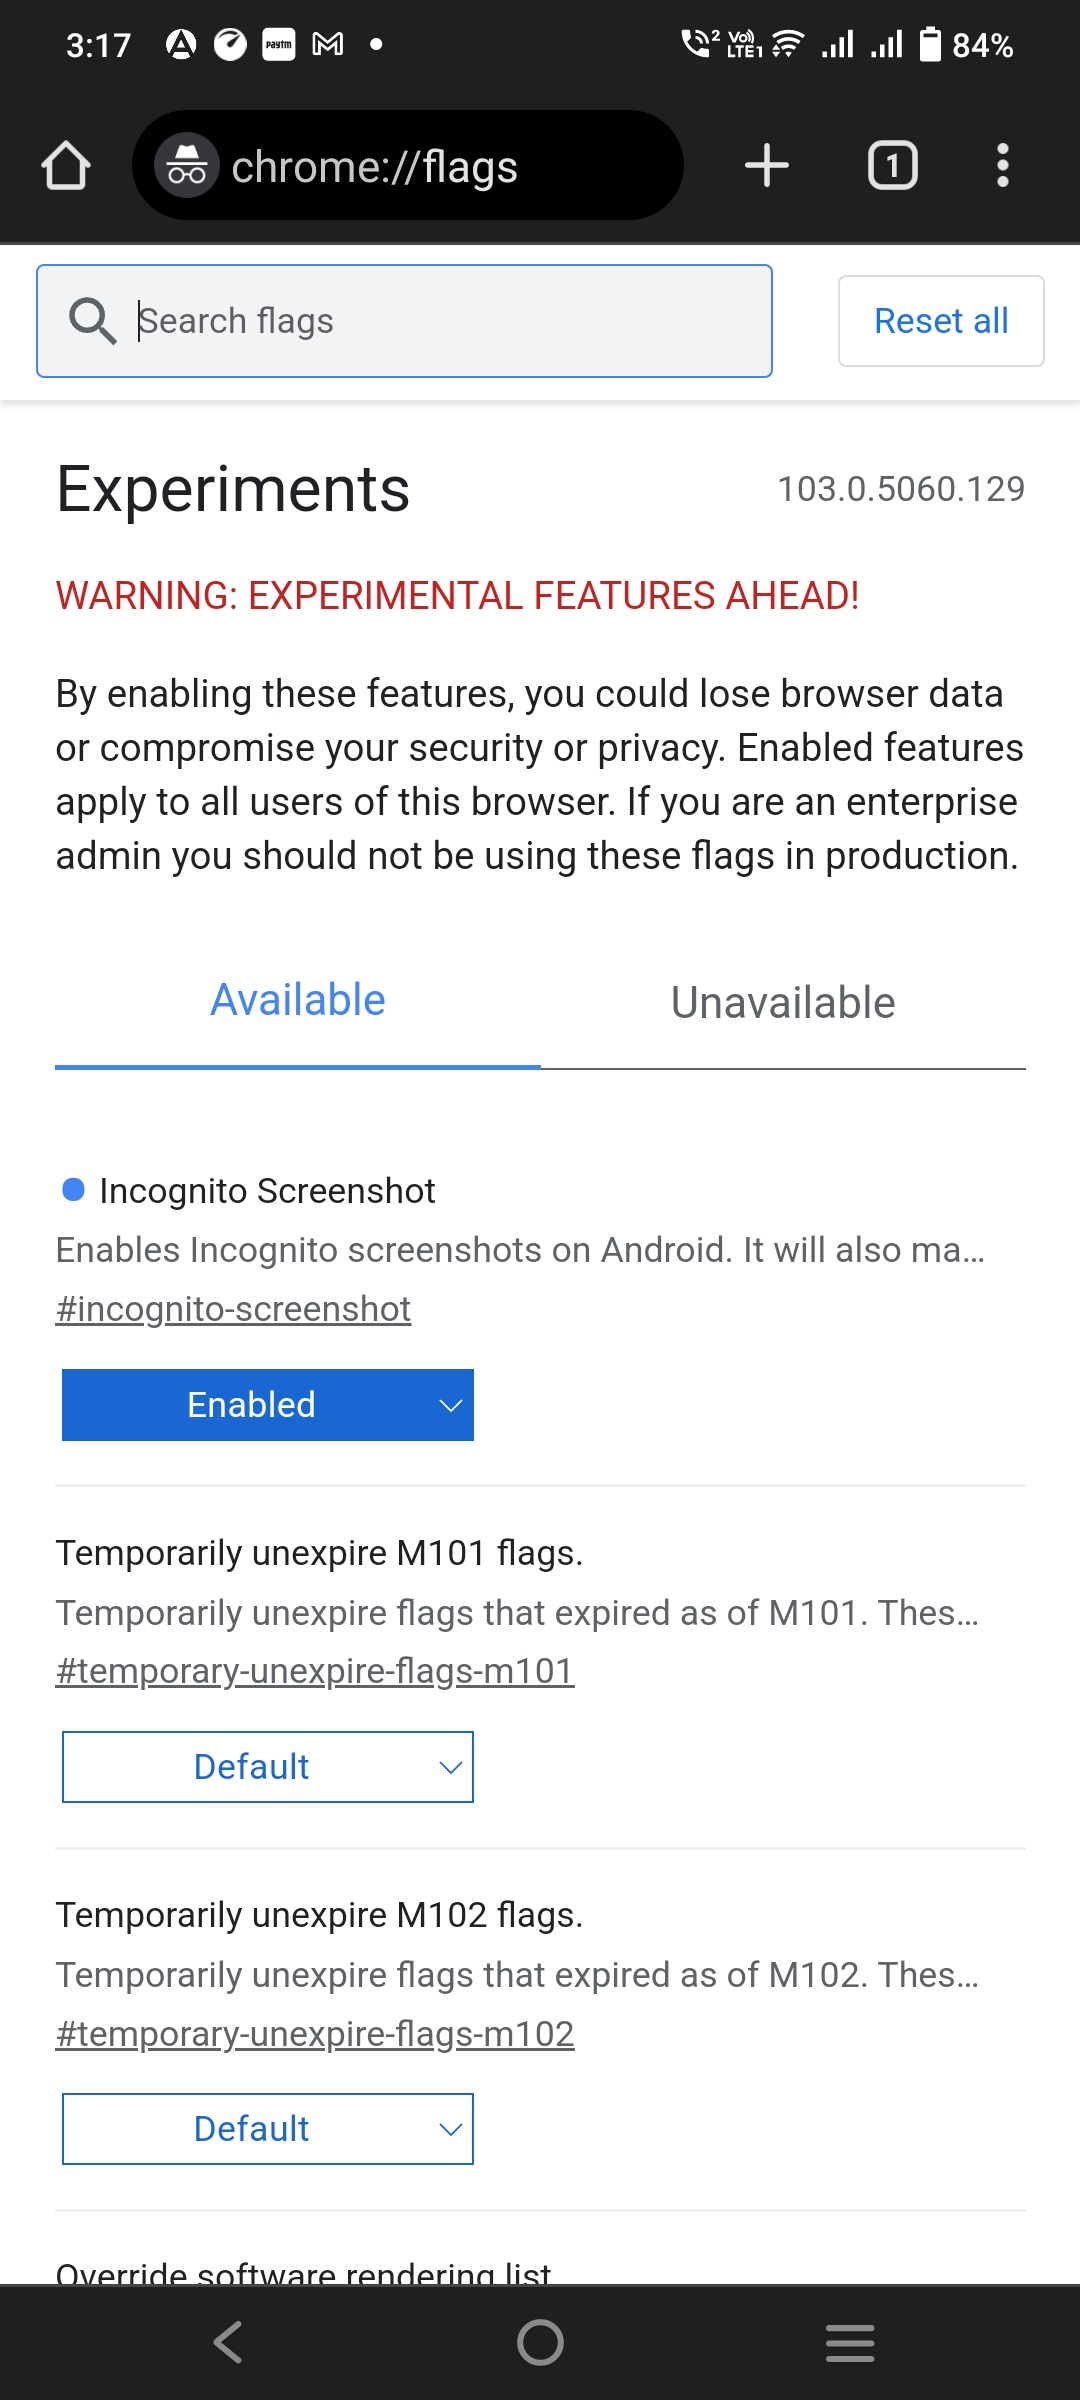Viewport: 1080px width, 2400px height.
Task: Focus the Search flags input field
Action: [450, 321]
